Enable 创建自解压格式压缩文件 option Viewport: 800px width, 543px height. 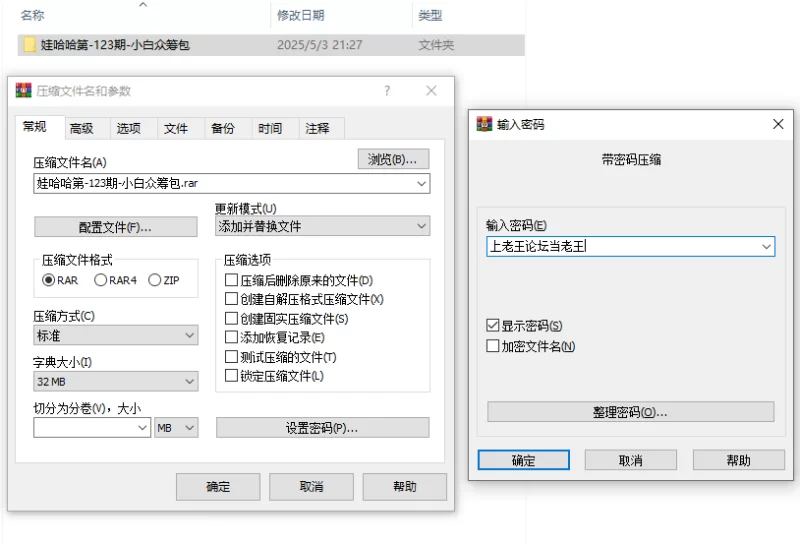pos(231,299)
